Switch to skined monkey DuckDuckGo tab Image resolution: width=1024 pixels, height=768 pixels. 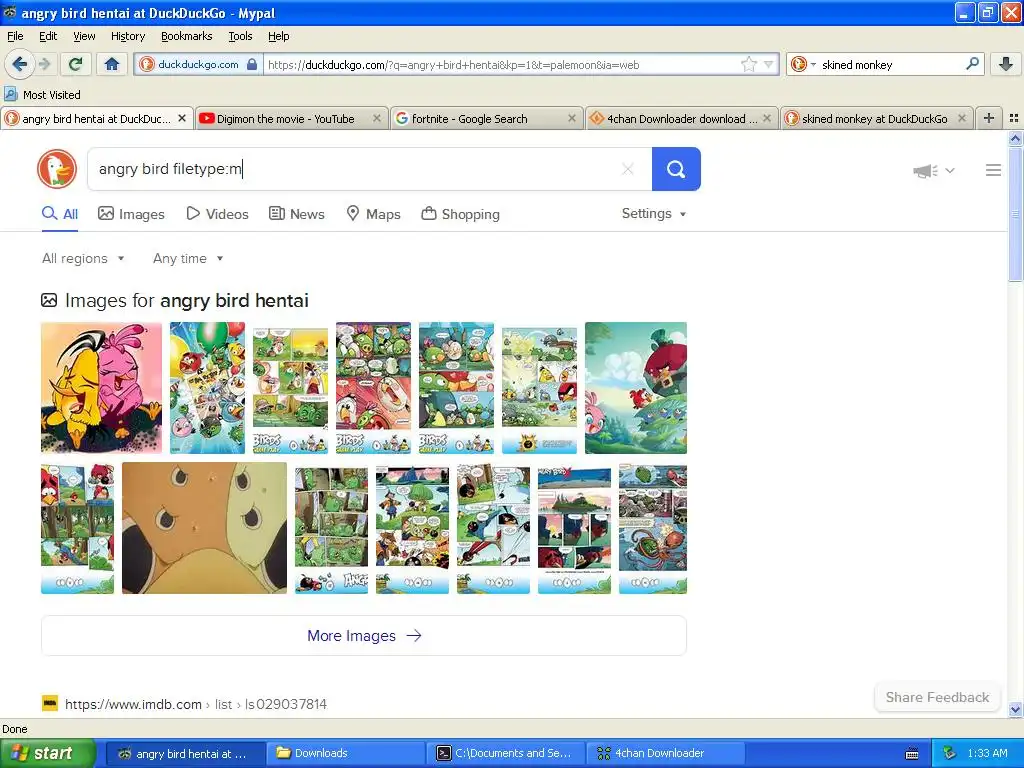tap(874, 119)
